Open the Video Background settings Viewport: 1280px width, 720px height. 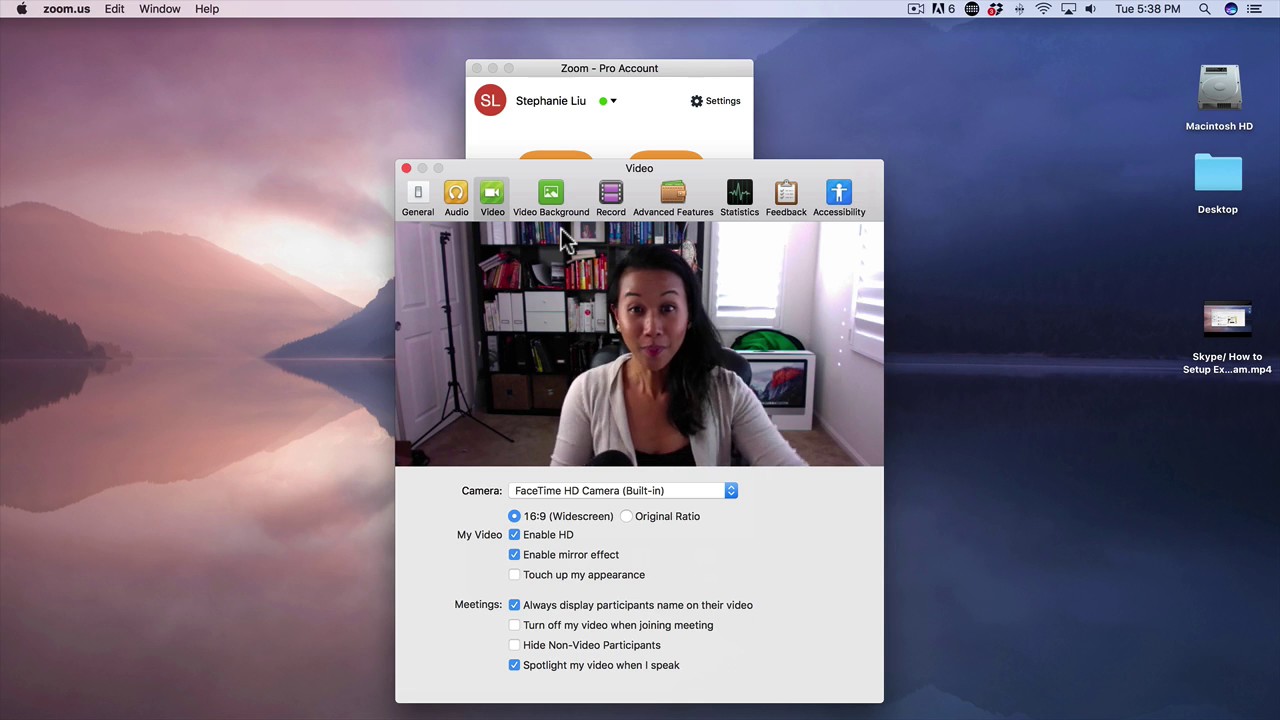(x=551, y=199)
